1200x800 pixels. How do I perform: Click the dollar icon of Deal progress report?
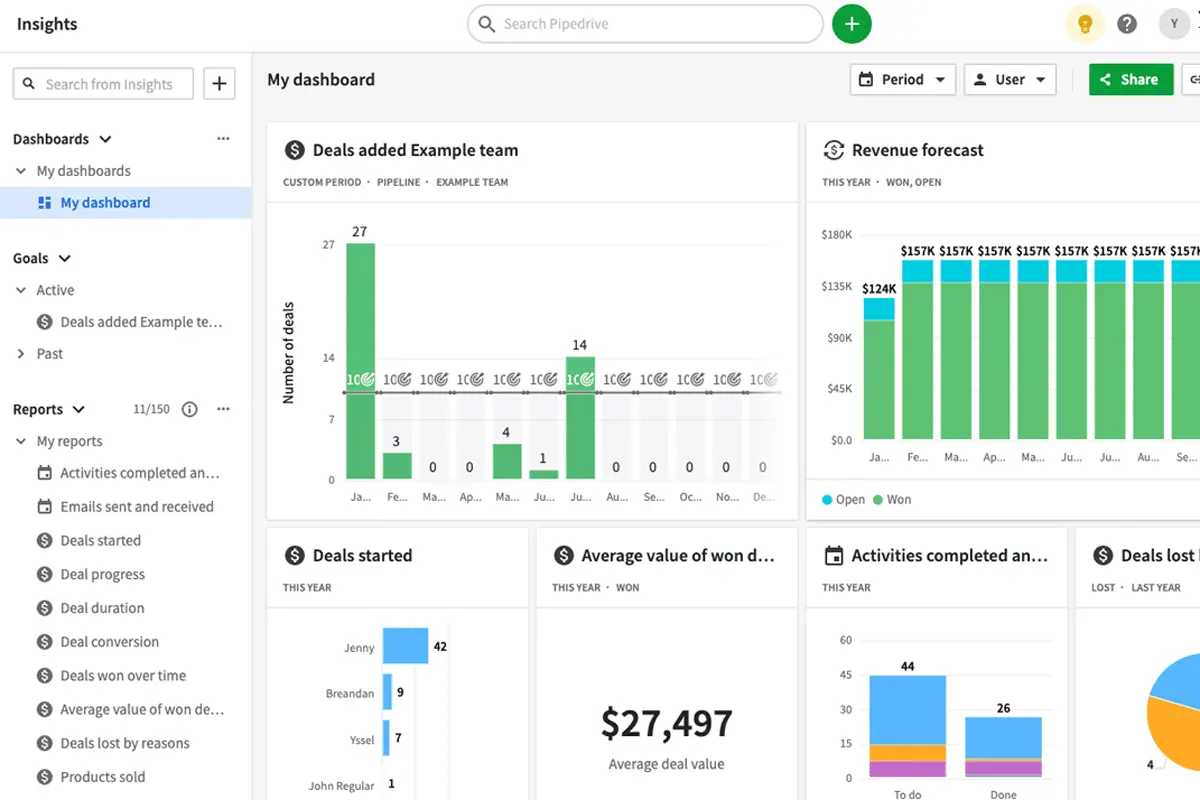[x=44, y=574]
